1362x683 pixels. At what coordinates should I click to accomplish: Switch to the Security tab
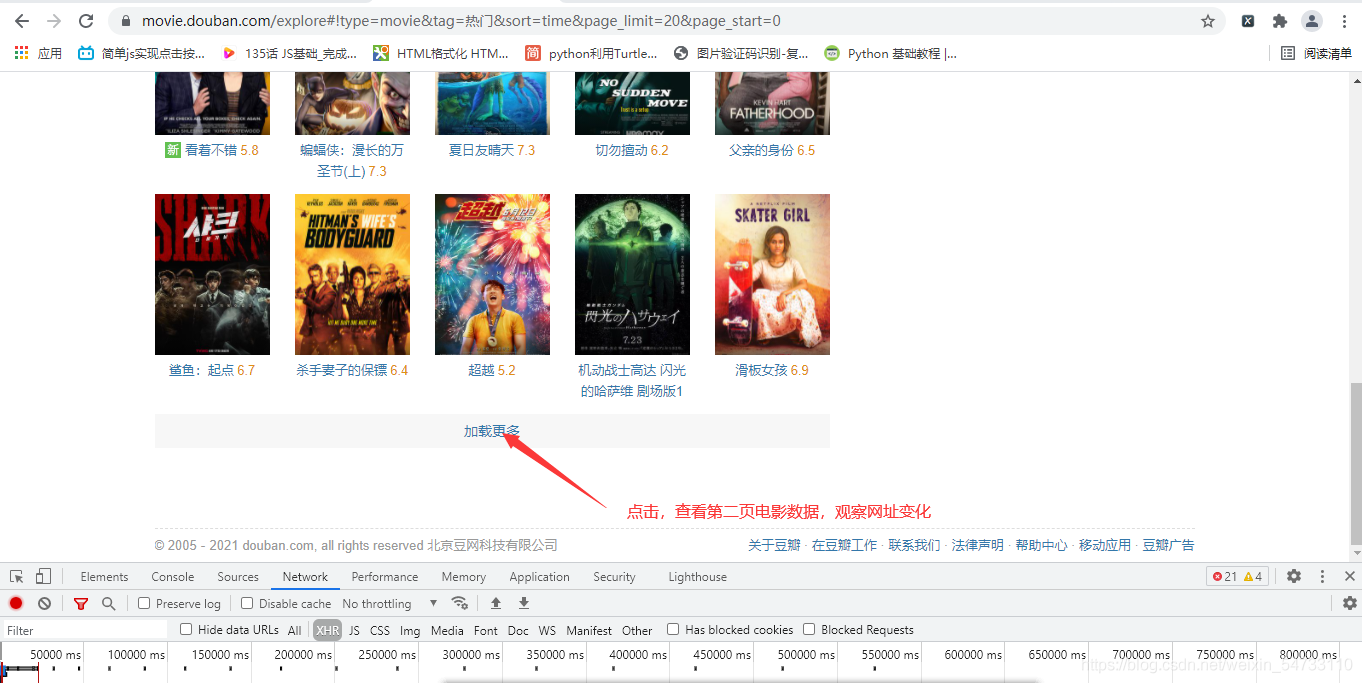tap(614, 576)
